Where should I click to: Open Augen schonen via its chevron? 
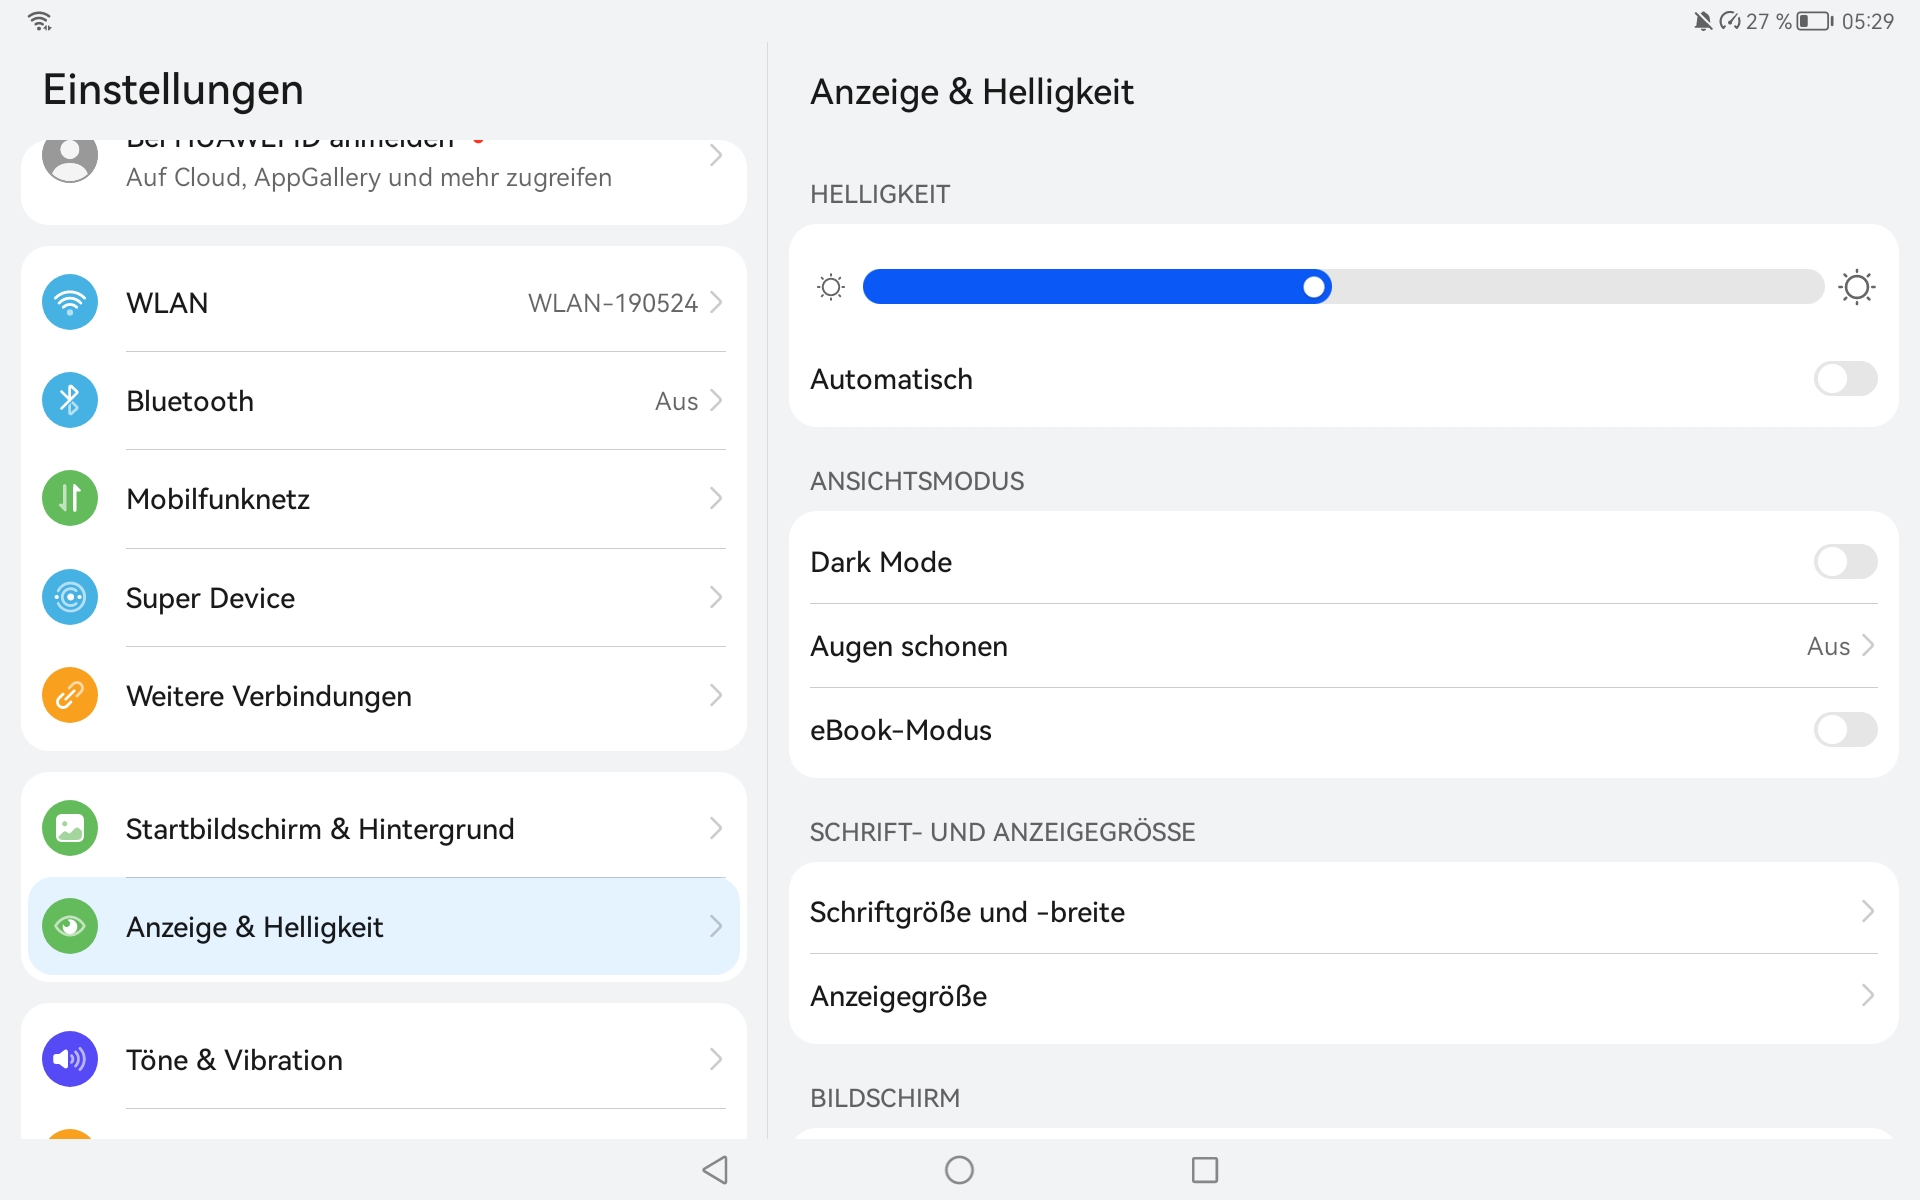pyautogui.click(x=1867, y=646)
